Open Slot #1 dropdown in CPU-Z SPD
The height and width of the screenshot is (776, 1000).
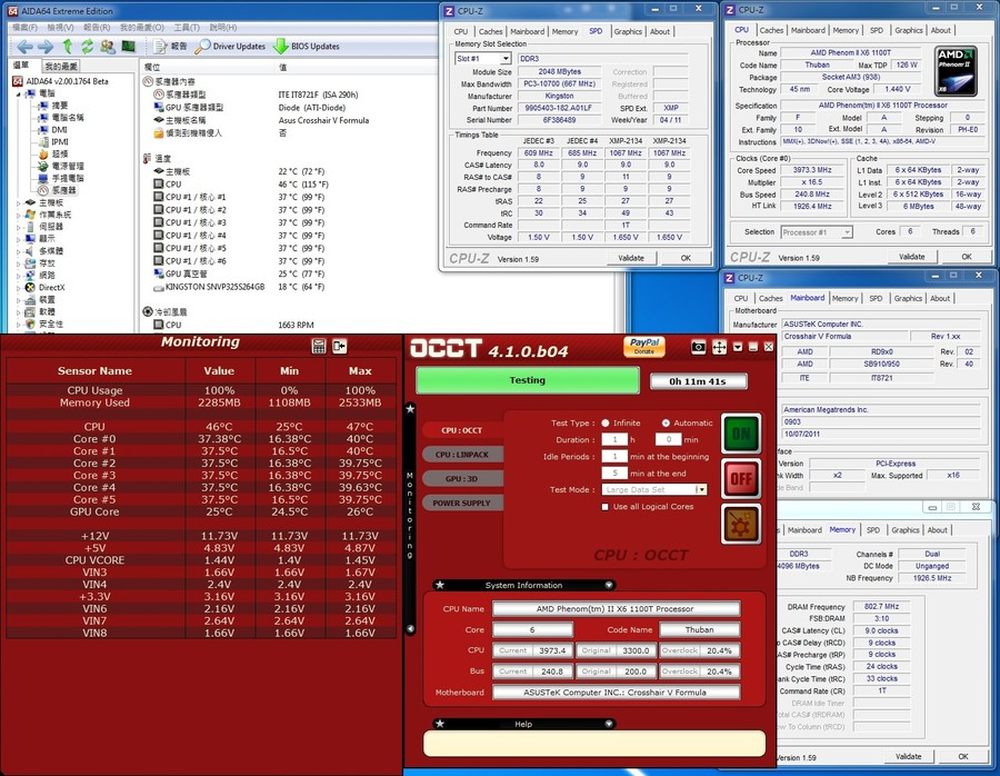[506, 59]
